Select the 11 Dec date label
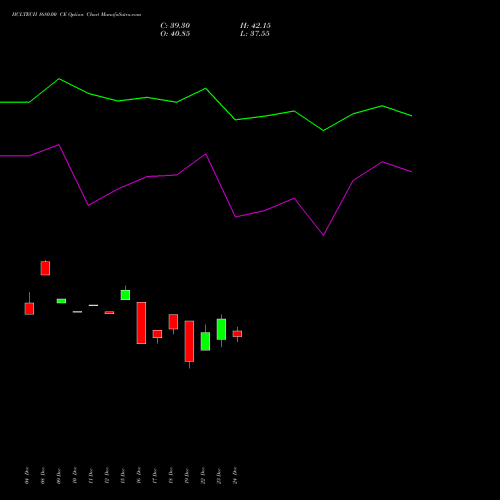The height and width of the screenshot is (500, 500). (x=91, y=475)
